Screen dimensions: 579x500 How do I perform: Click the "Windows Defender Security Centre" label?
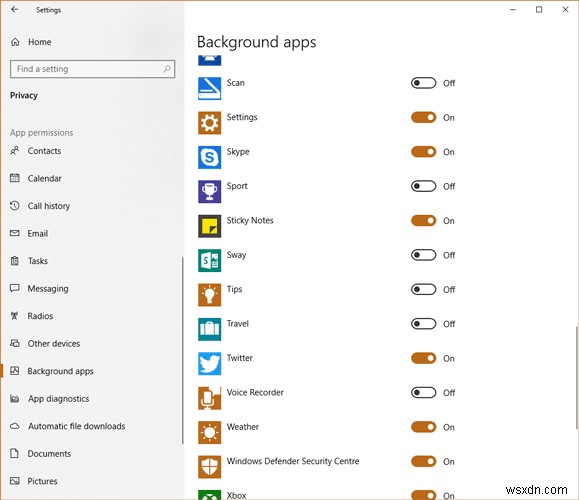293,461
